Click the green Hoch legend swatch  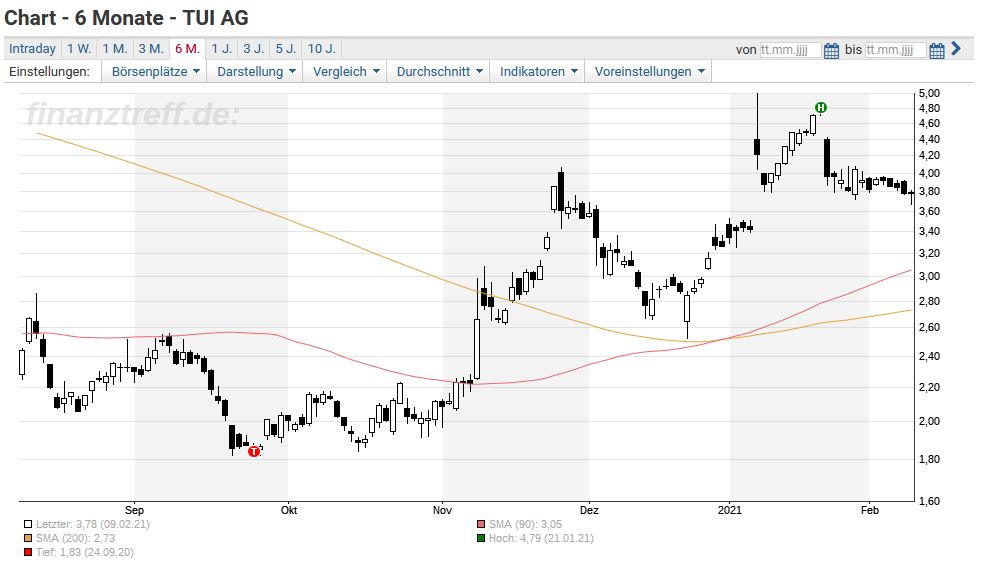click(x=481, y=538)
